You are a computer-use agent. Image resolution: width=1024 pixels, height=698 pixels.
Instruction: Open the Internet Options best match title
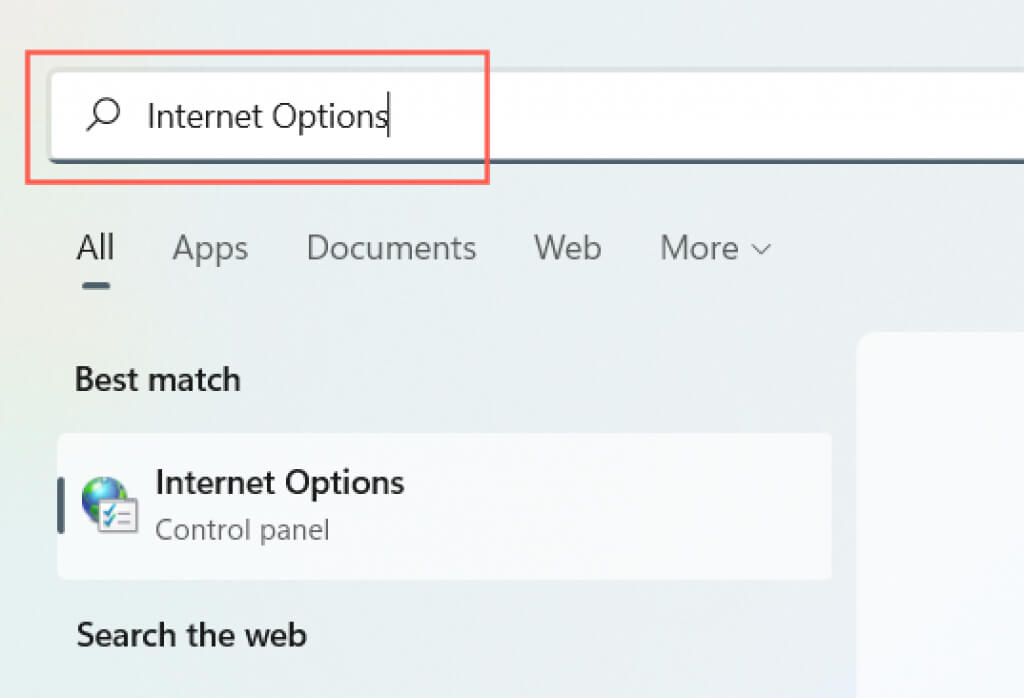pyautogui.click(x=280, y=483)
